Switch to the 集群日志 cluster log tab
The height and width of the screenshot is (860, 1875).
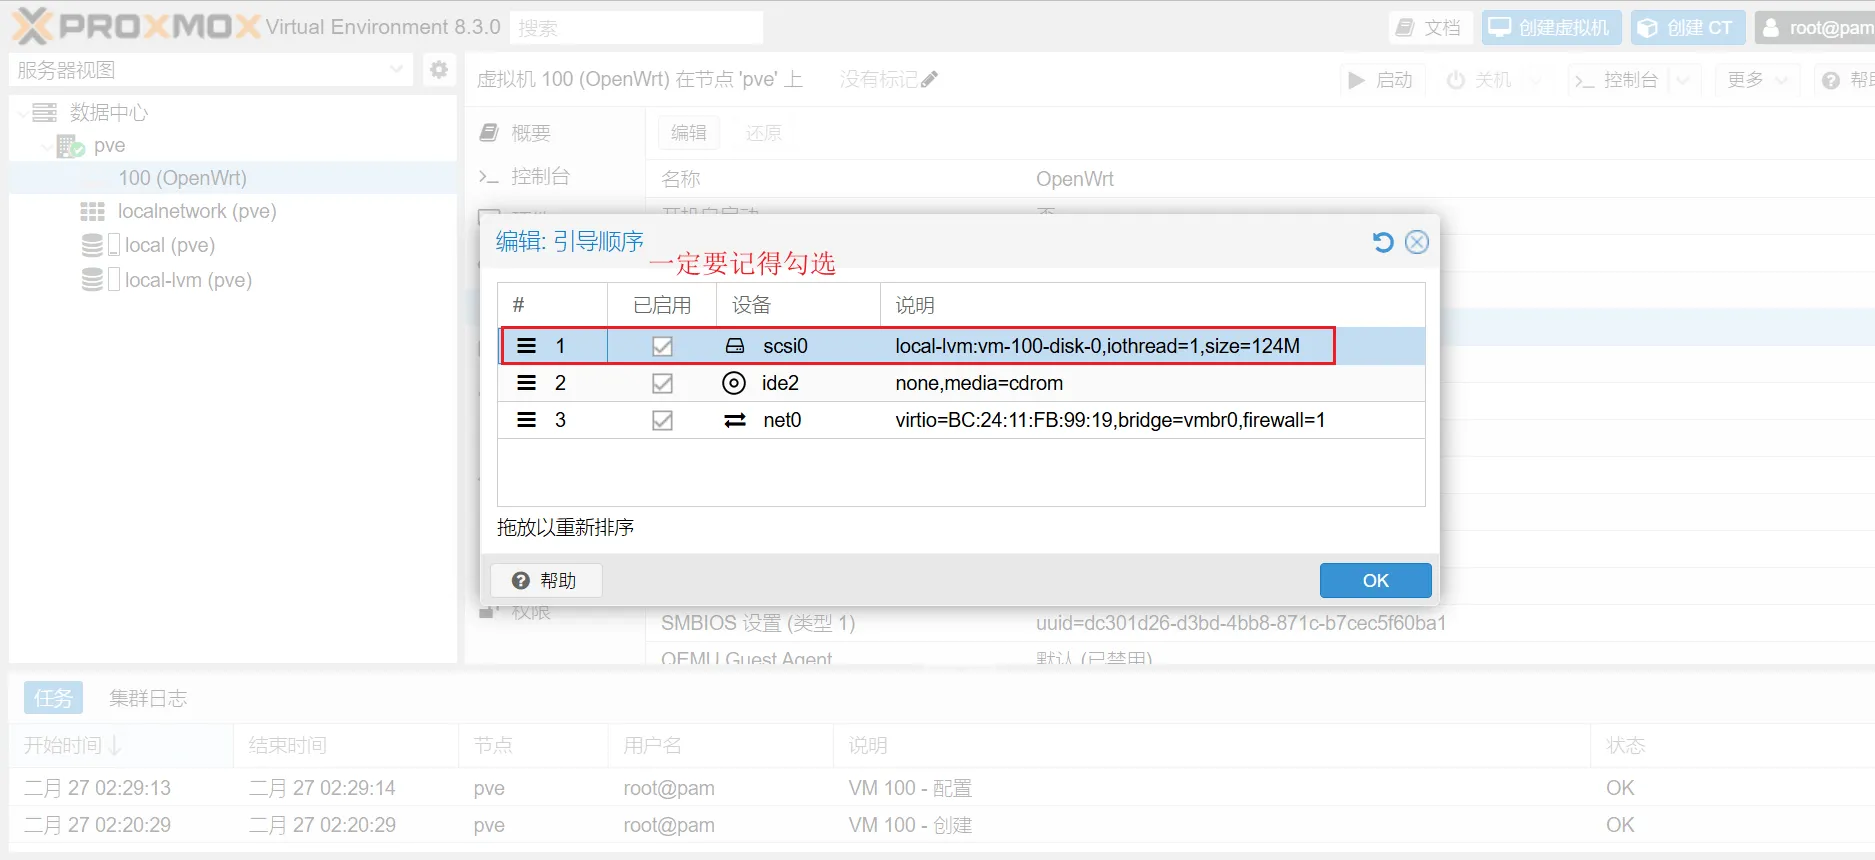(148, 698)
